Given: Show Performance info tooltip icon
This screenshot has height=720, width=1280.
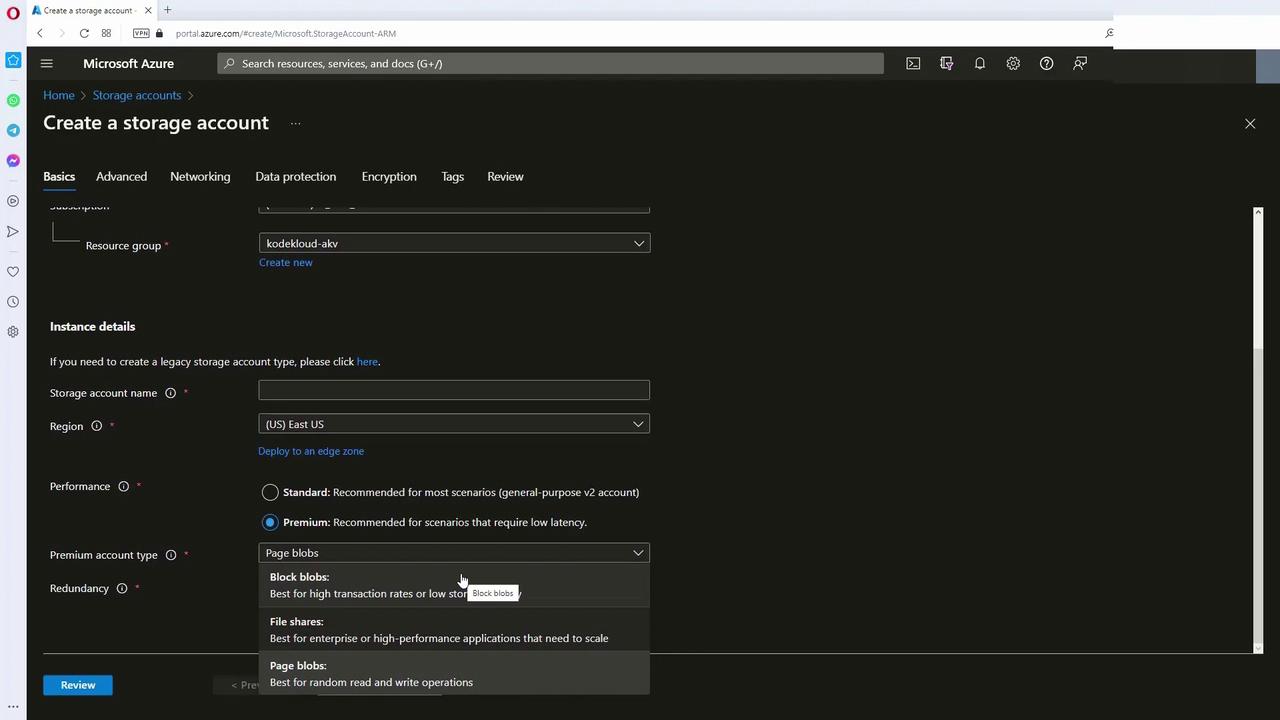Looking at the screenshot, I should click(x=124, y=486).
